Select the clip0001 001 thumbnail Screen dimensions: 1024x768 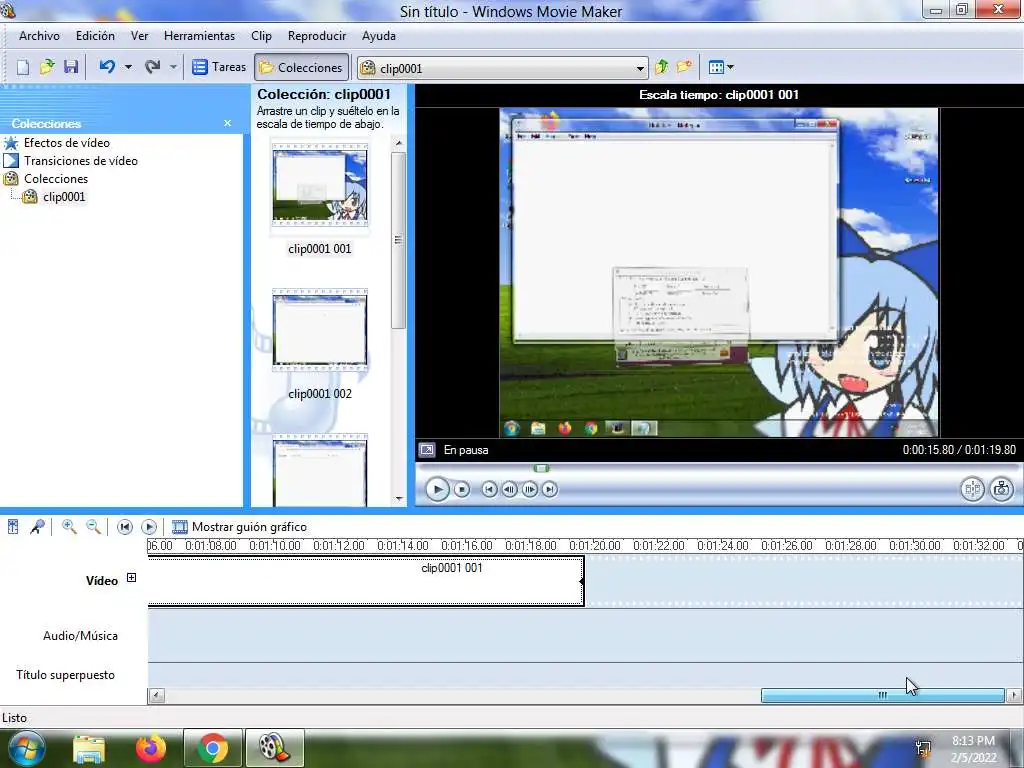tap(320, 186)
